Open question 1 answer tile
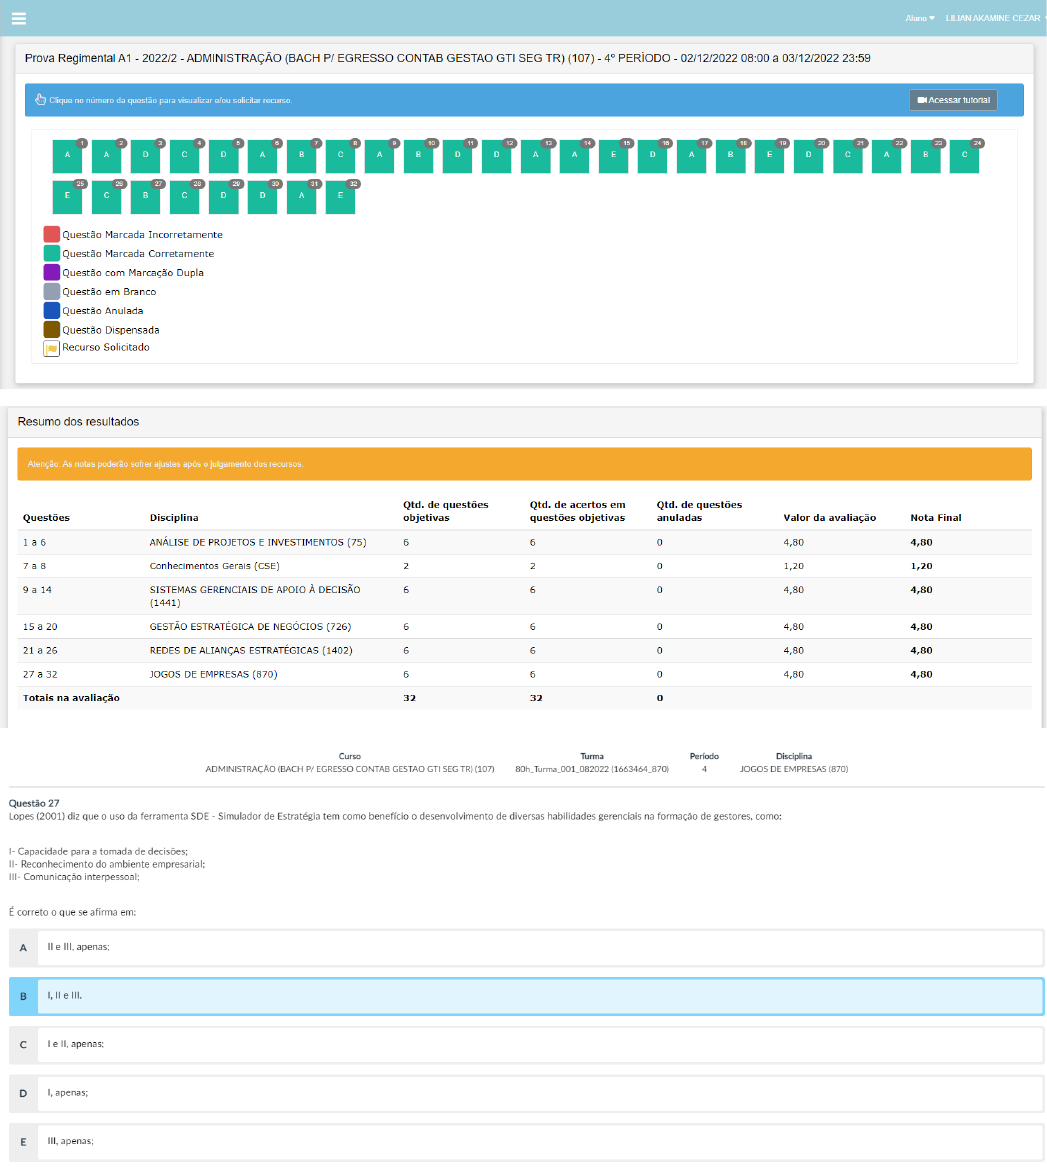The width and height of the screenshot is (1047, 1167). coord(68,156)
